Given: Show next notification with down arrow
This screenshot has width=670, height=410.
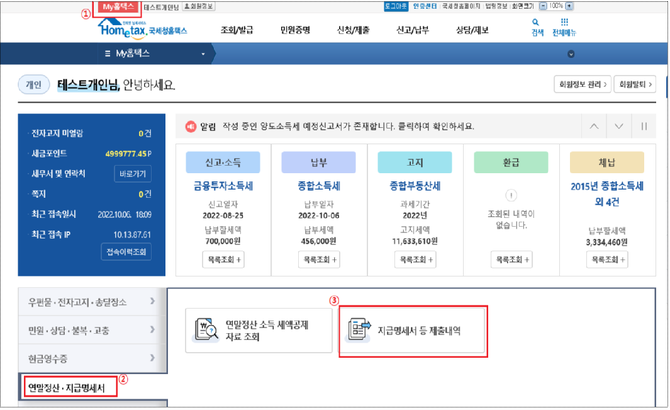Looking at the screenshot, I should (619, 126).
